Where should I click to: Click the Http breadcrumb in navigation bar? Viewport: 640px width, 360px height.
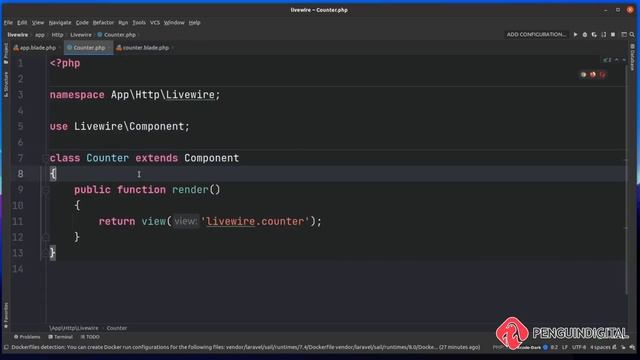57,35
